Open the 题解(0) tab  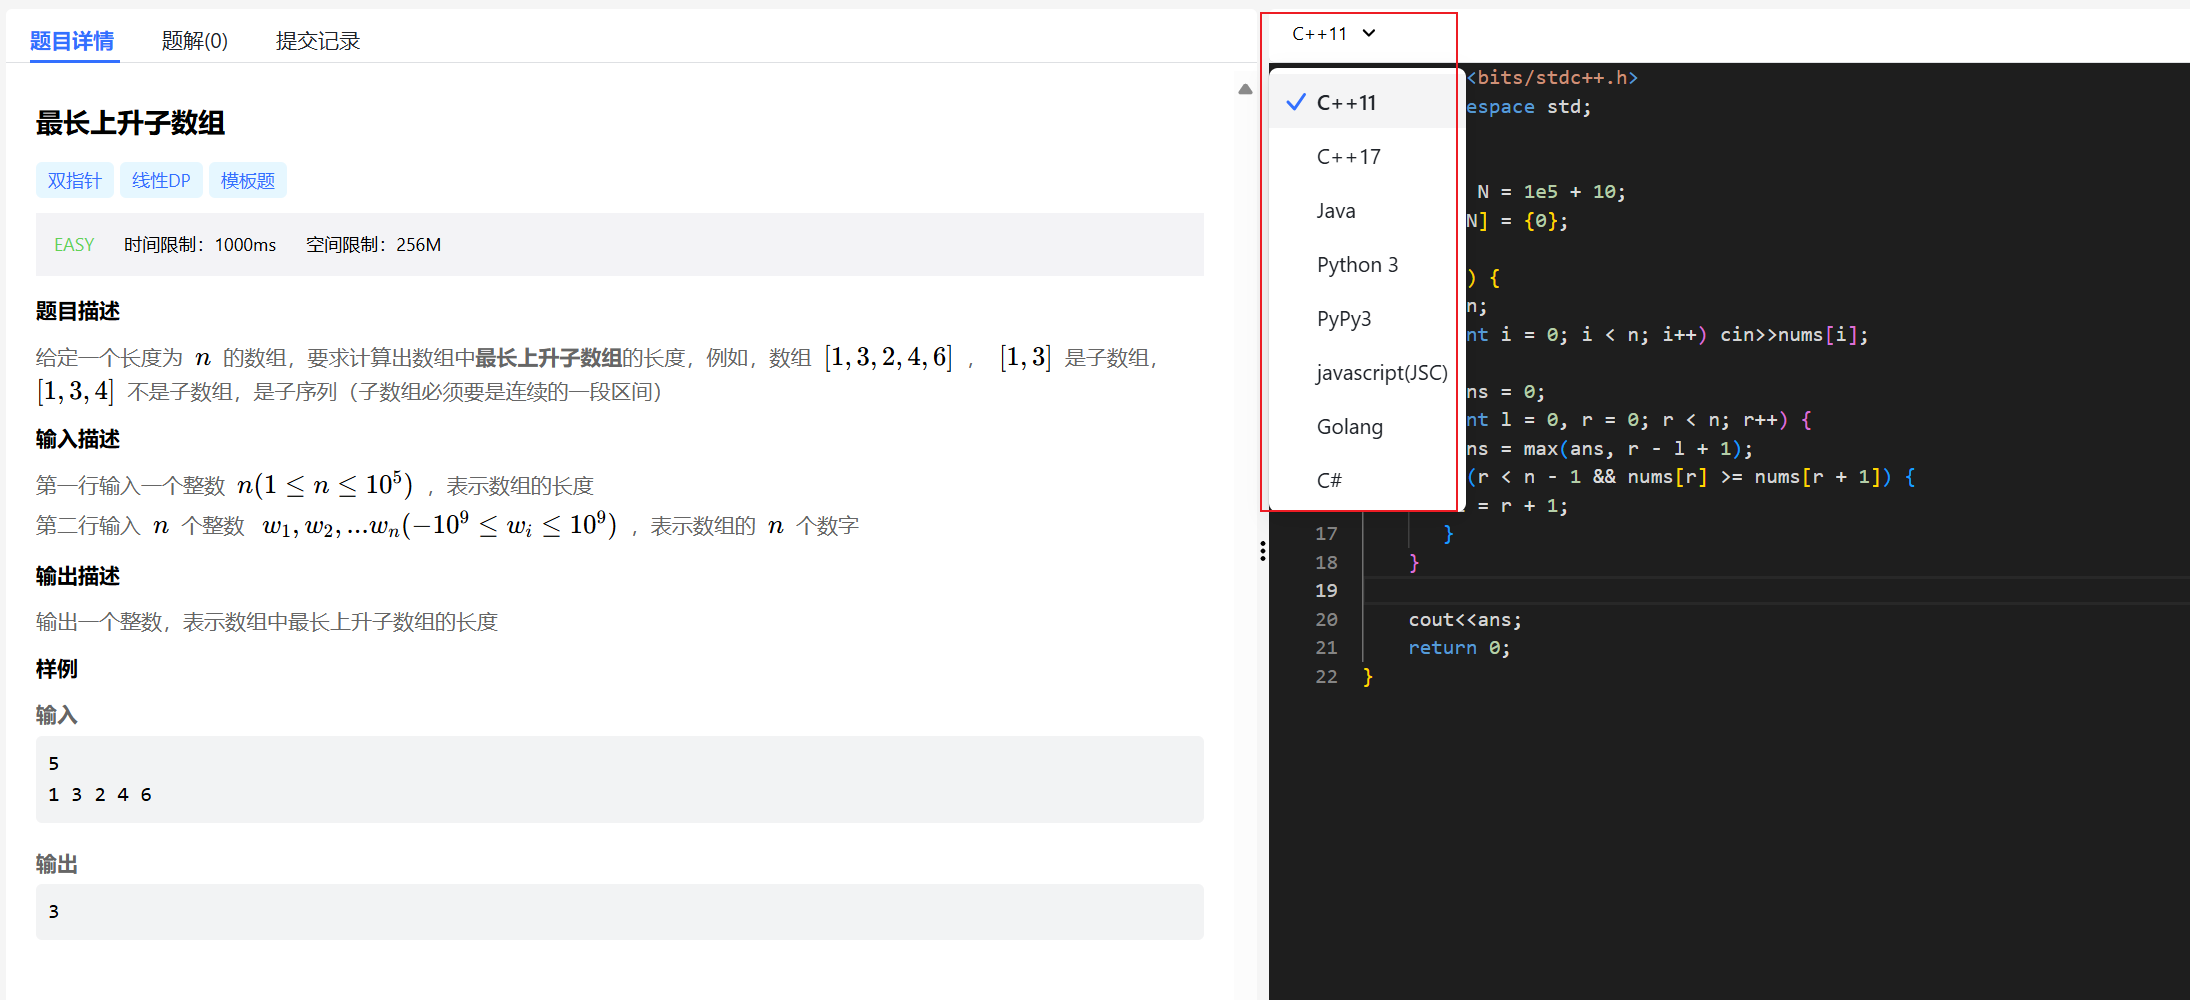[x=195, y=41]
